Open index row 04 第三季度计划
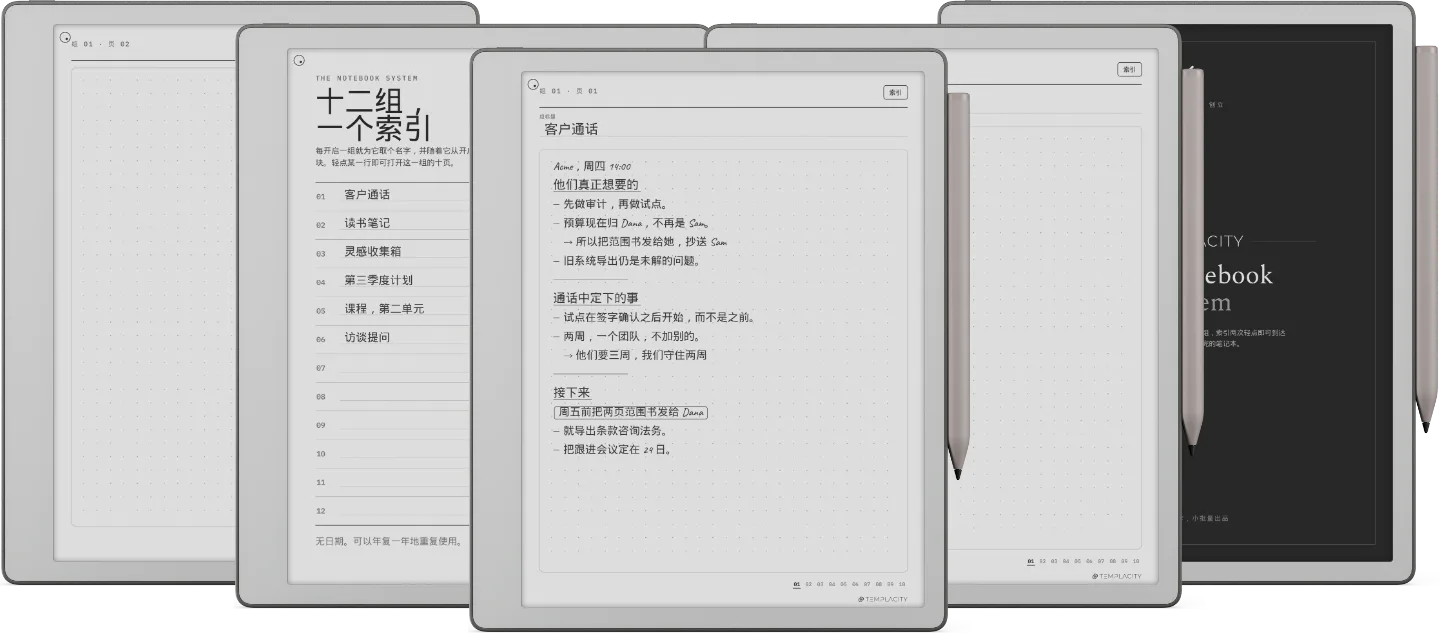Screen dimensions: 1440x633 391,281
